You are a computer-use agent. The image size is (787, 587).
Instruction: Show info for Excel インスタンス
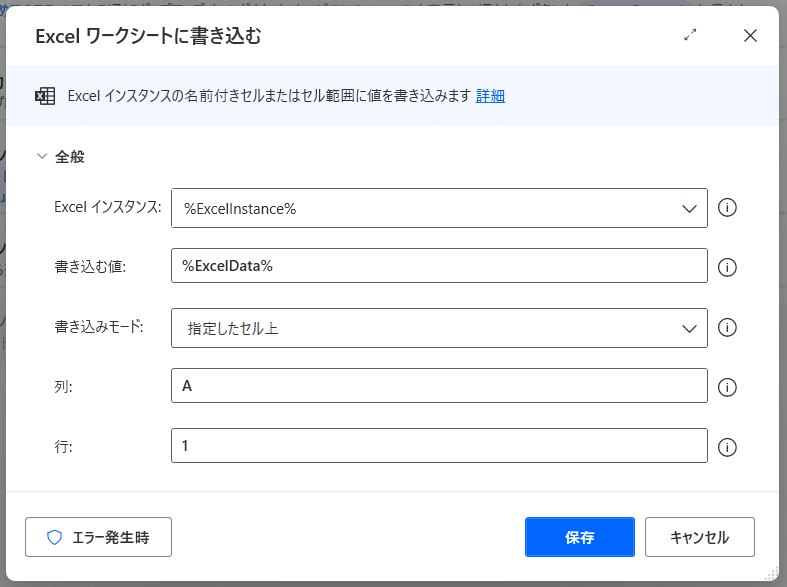click(x=727, y=207)
